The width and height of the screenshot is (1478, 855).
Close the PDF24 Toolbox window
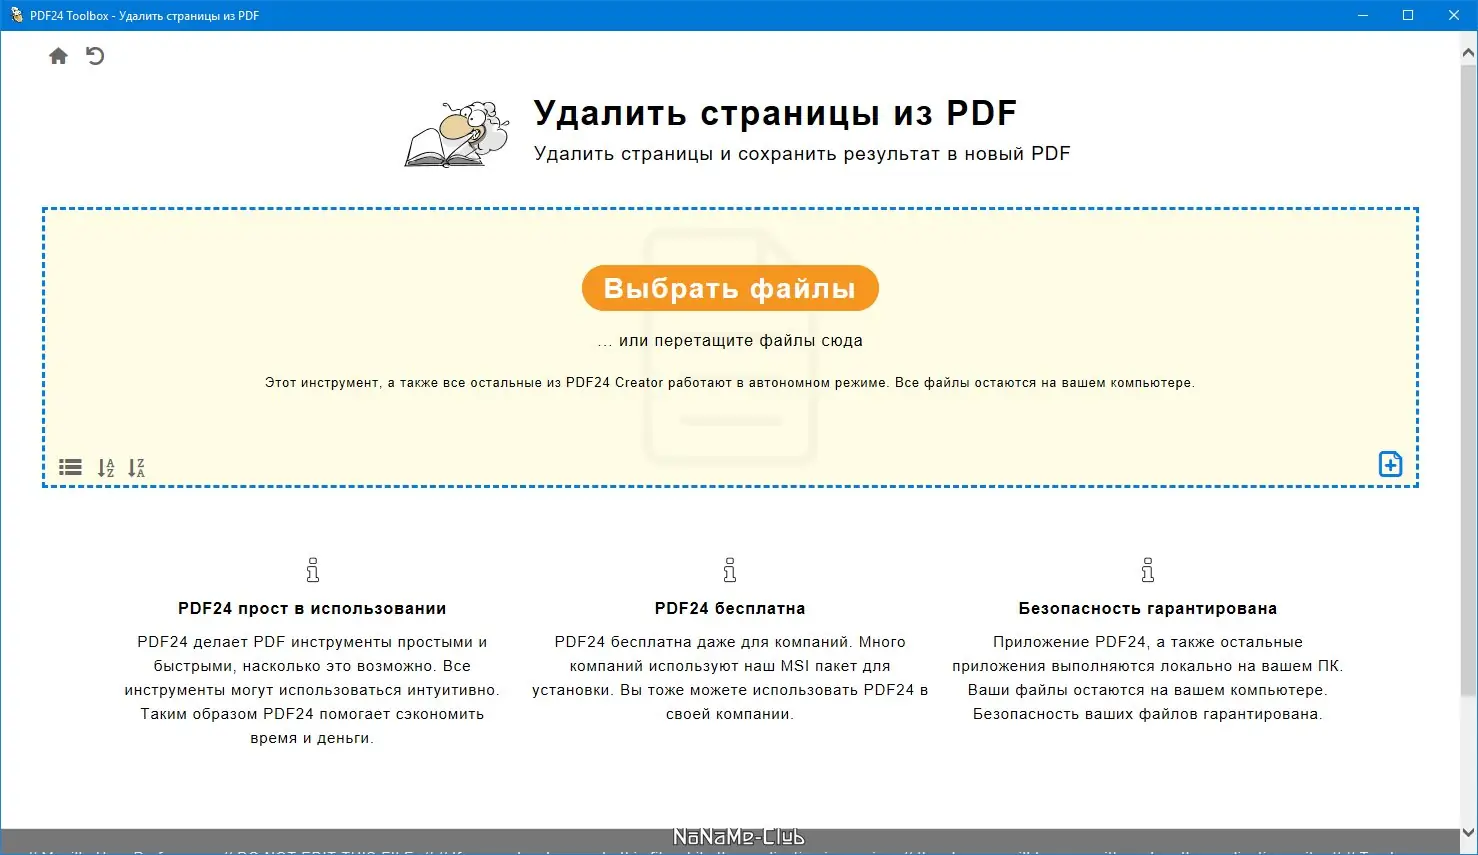point(1454,15)
